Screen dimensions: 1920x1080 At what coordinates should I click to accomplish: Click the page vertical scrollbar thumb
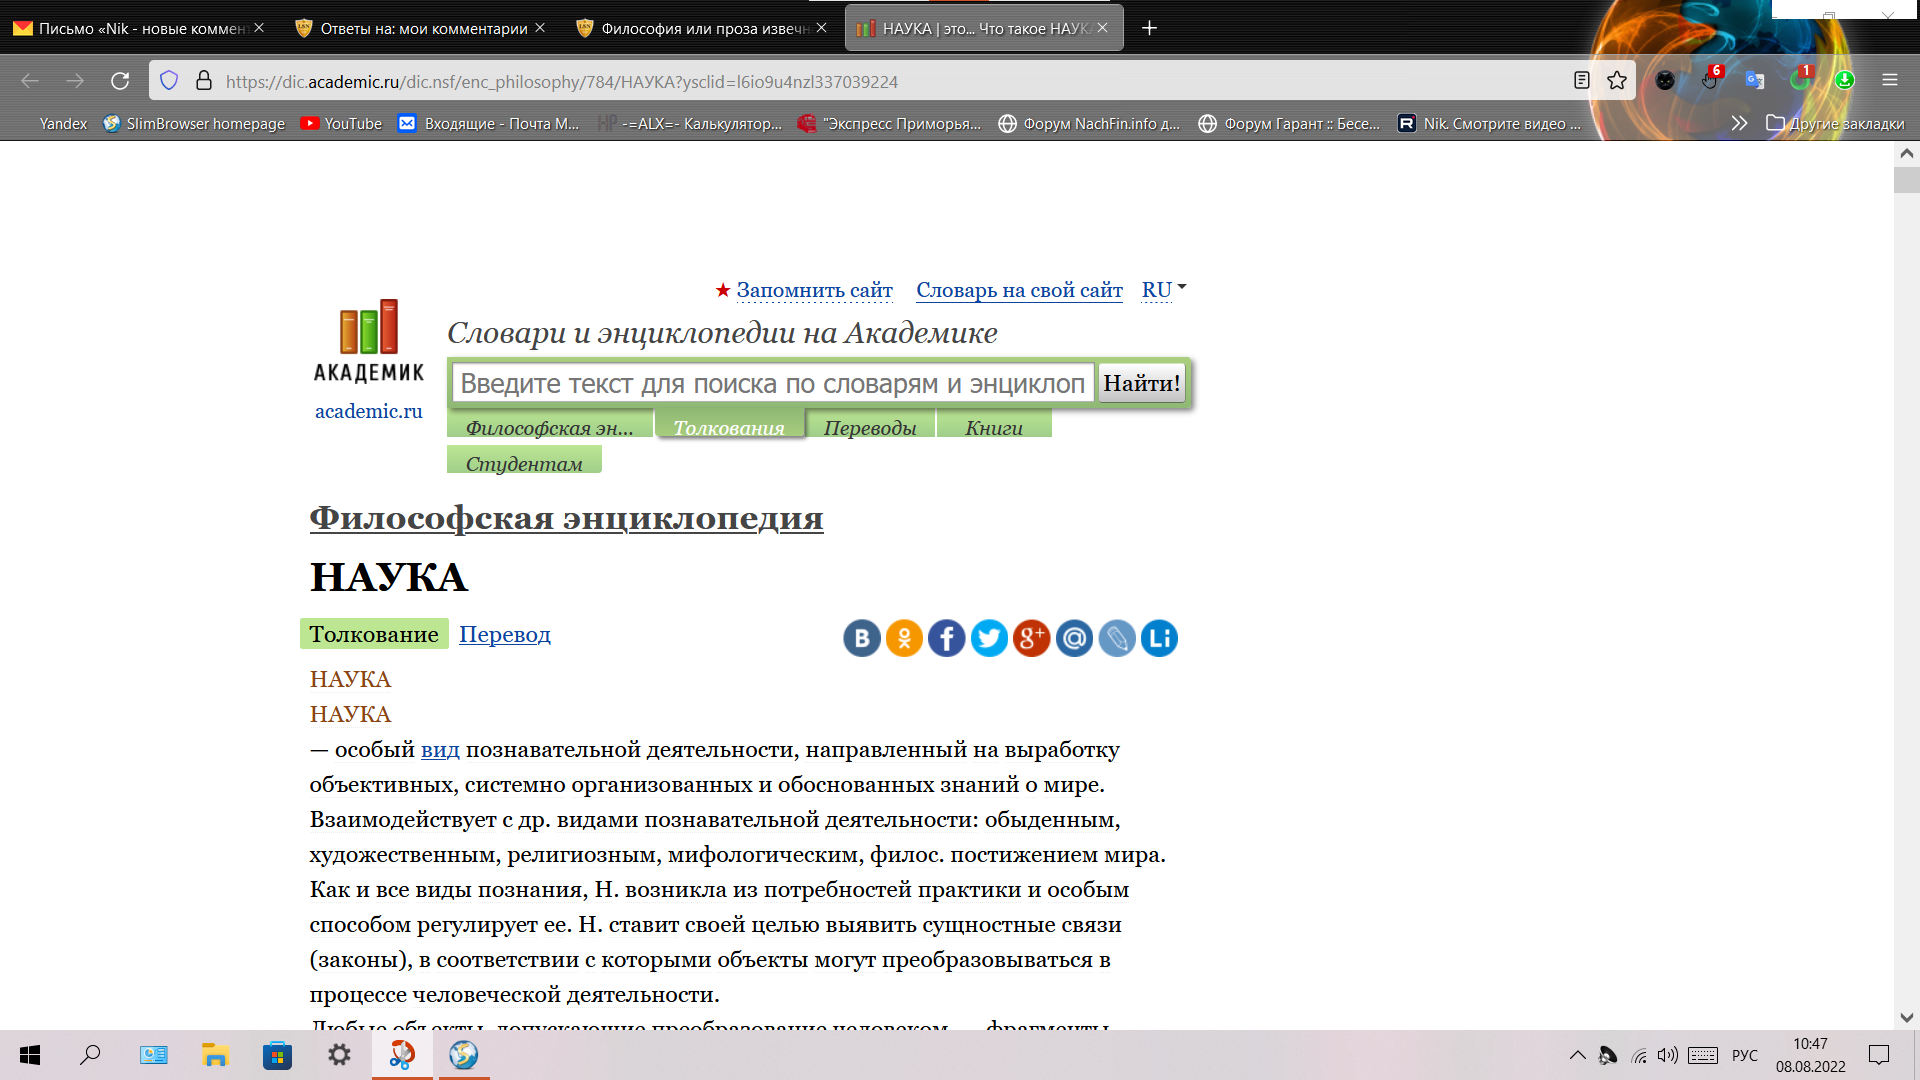click(1906, 180)
